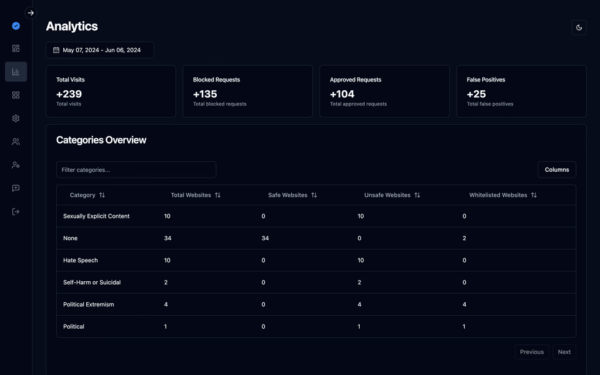This screenshot has width=600, height=375.
Task: Open the users group icon
Action: (x=16, y=142)
